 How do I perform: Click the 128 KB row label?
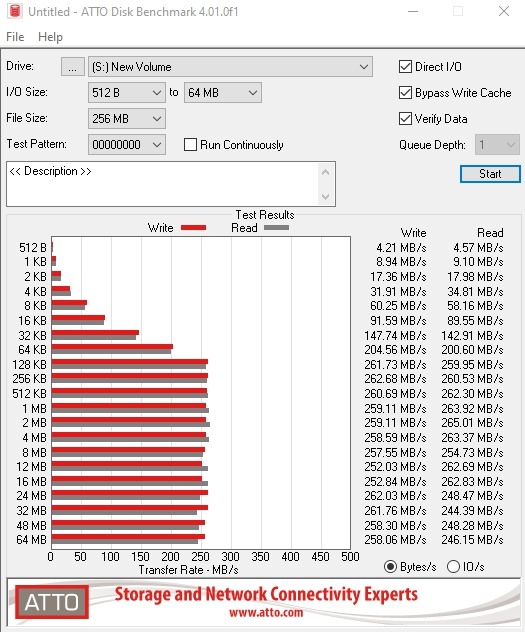(29, 365)
